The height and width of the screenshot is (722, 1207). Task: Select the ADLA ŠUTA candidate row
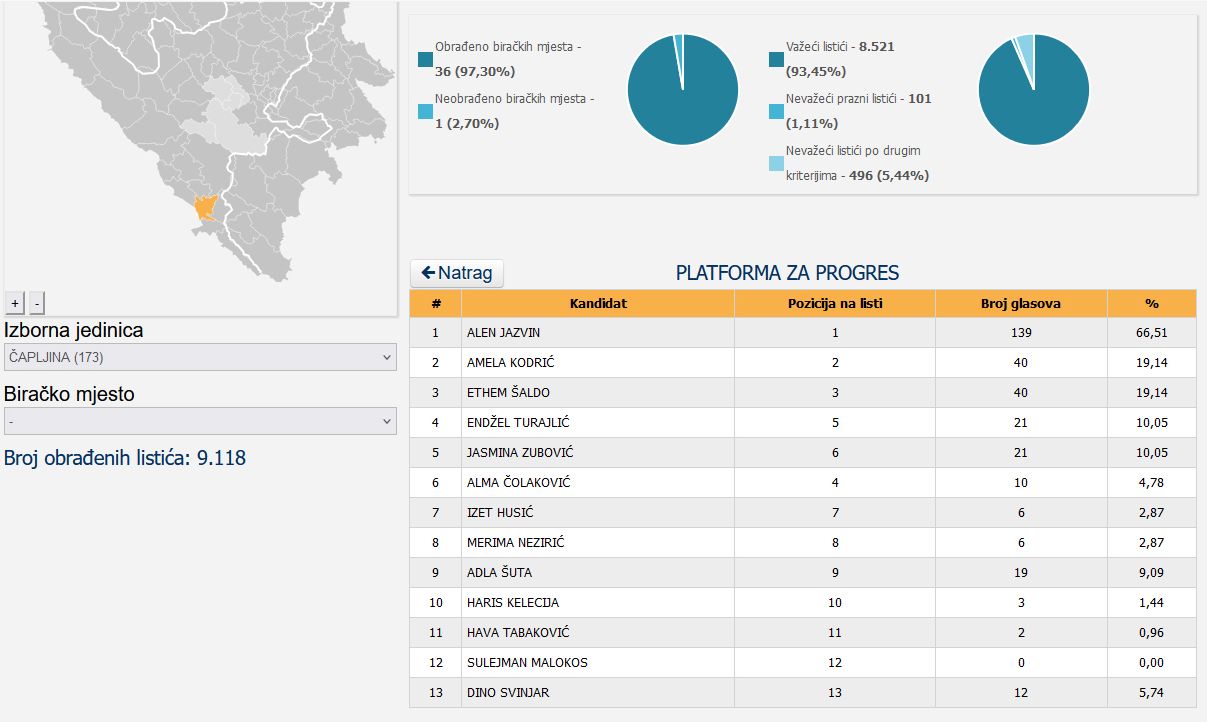click(x=803, y=573)
